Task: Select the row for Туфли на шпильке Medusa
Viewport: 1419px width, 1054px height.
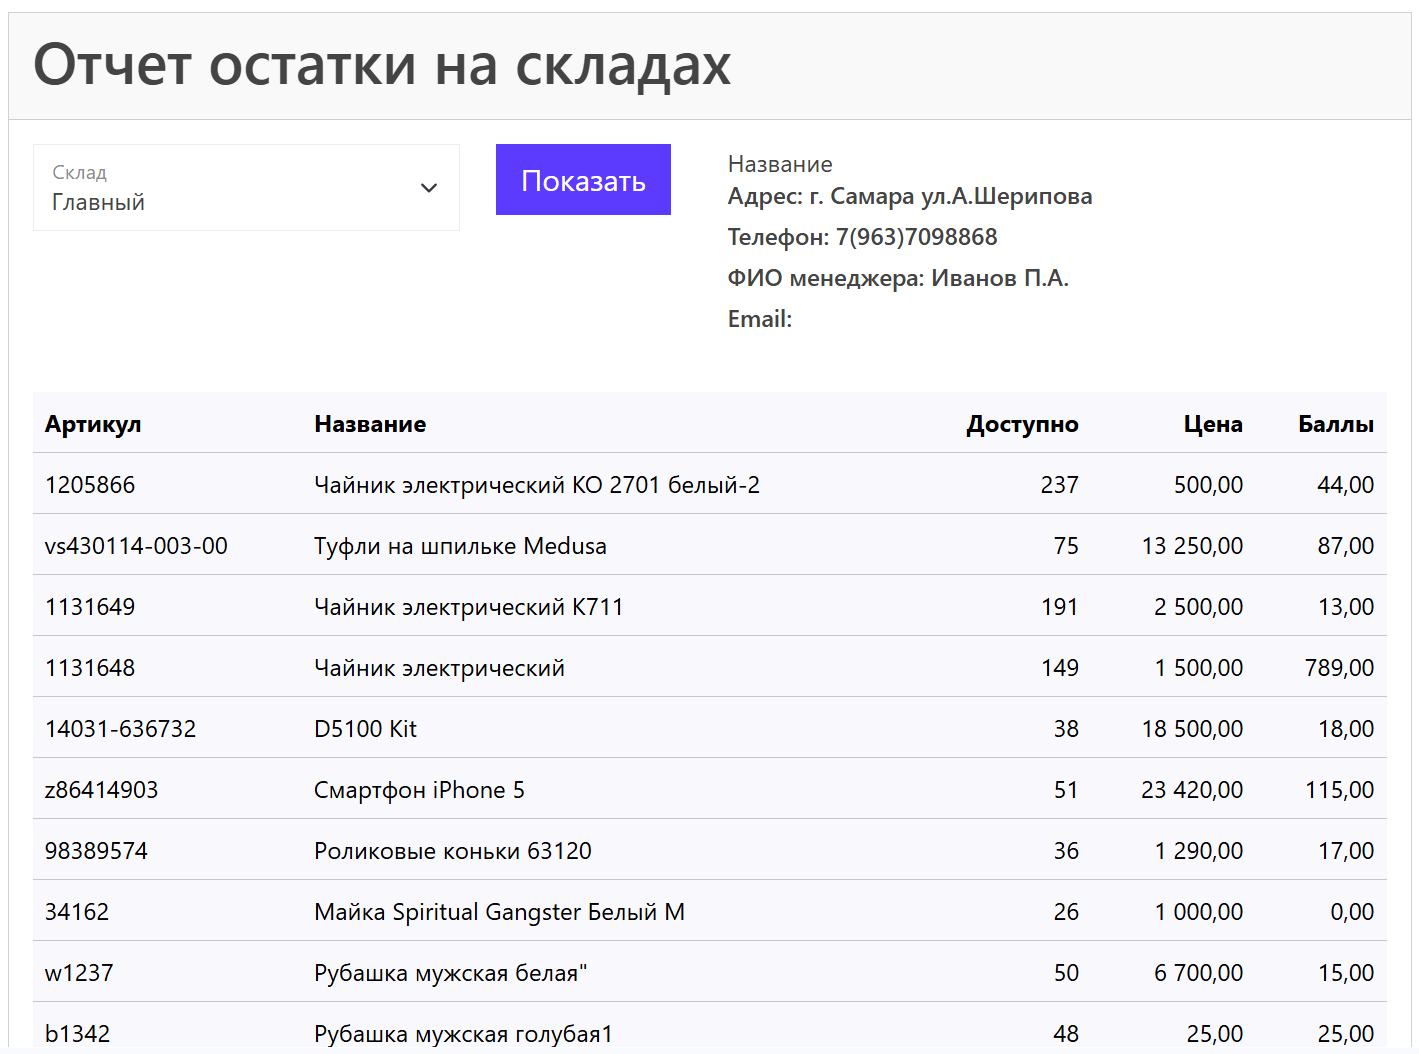Action: pos(460,545)
